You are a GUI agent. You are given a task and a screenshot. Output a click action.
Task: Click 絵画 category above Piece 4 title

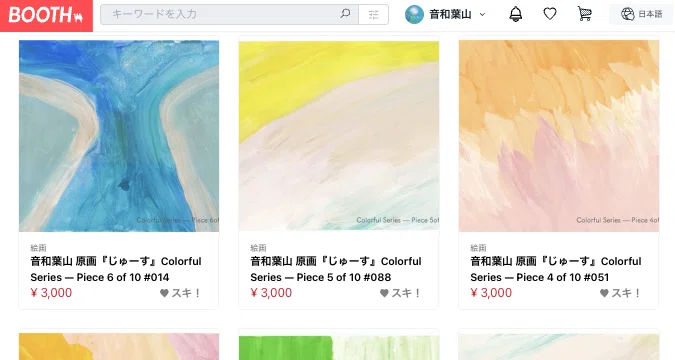pyautogui.click(x=478, y=248)
